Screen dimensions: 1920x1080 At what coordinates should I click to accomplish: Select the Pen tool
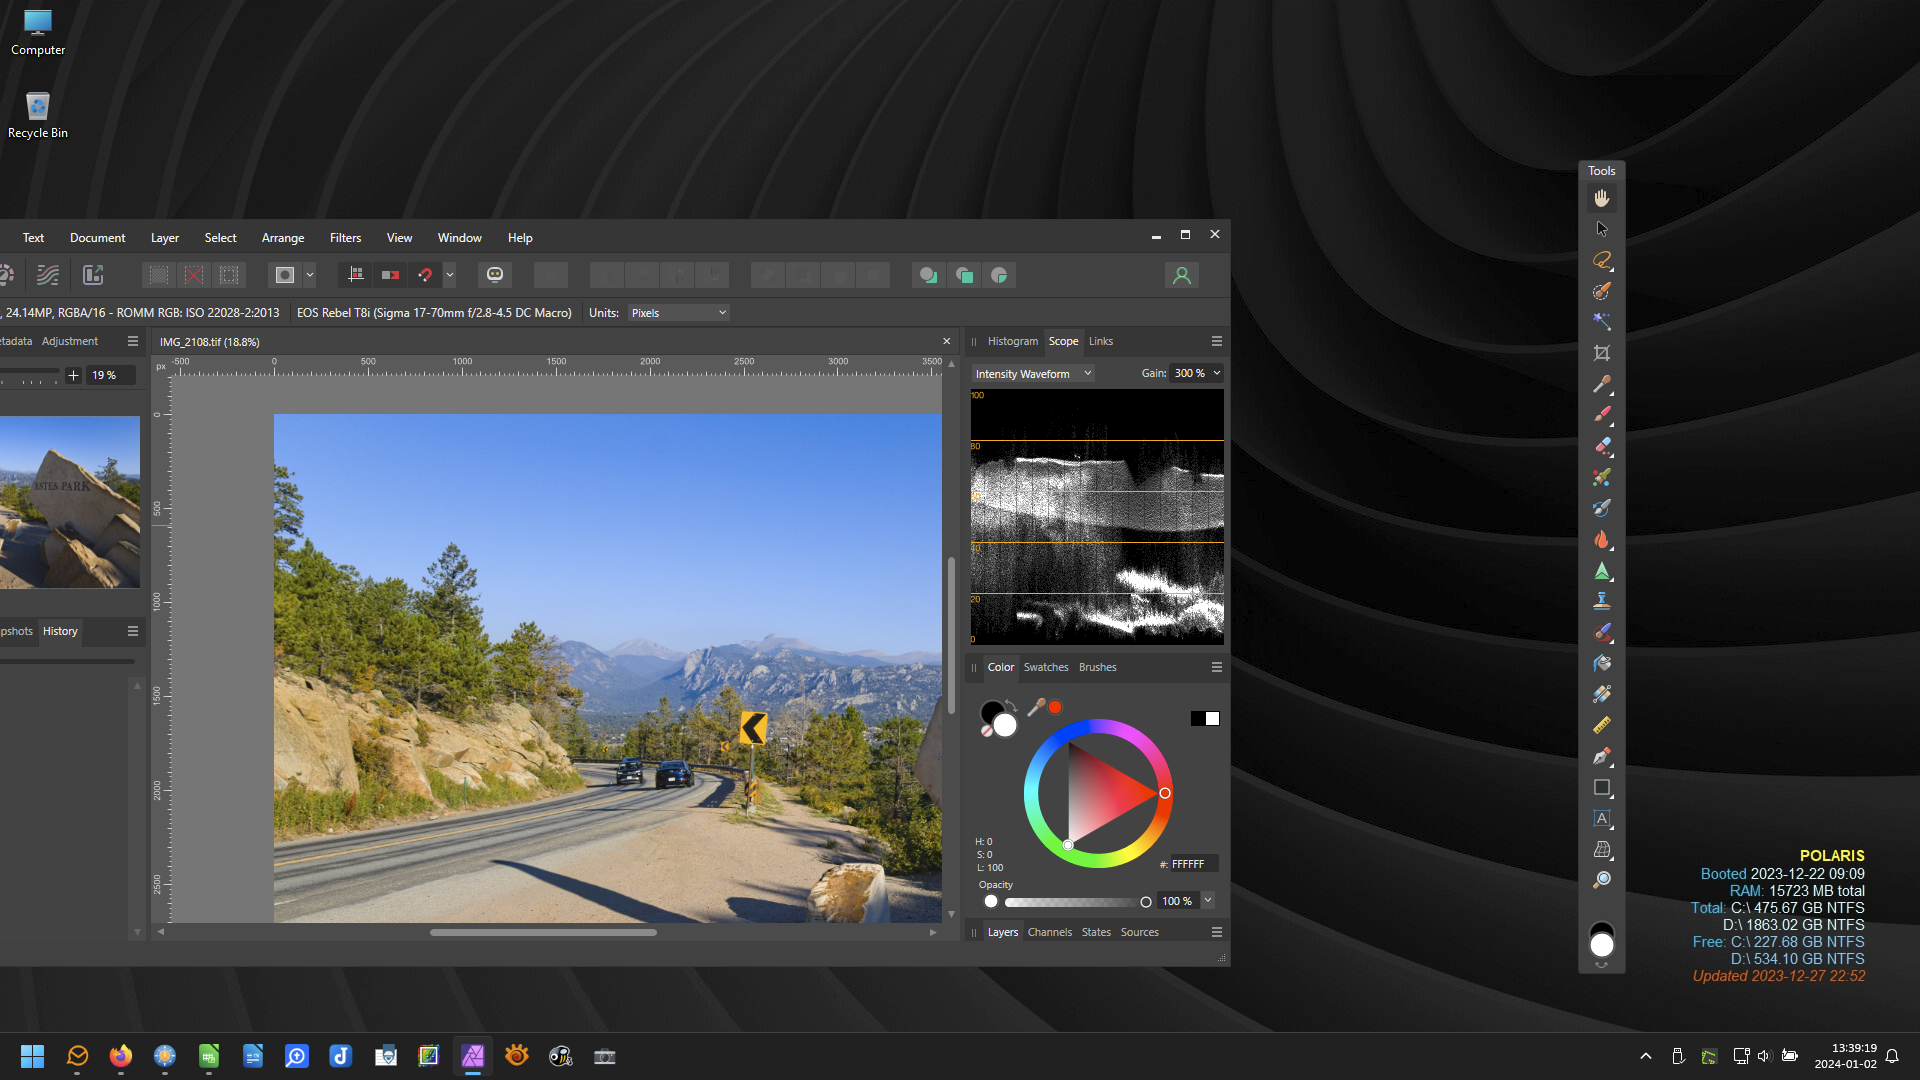pos(1601,756)
